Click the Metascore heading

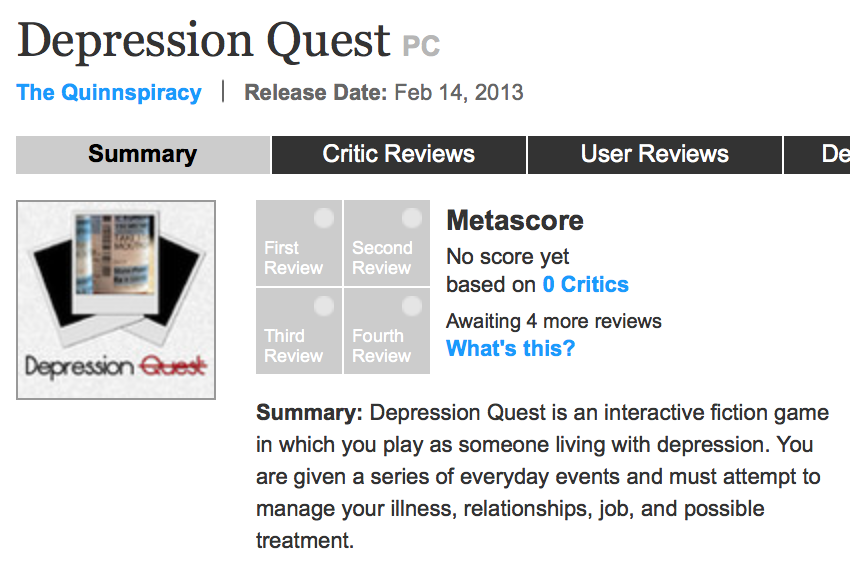pyautogui.click(x=515, y=221)
